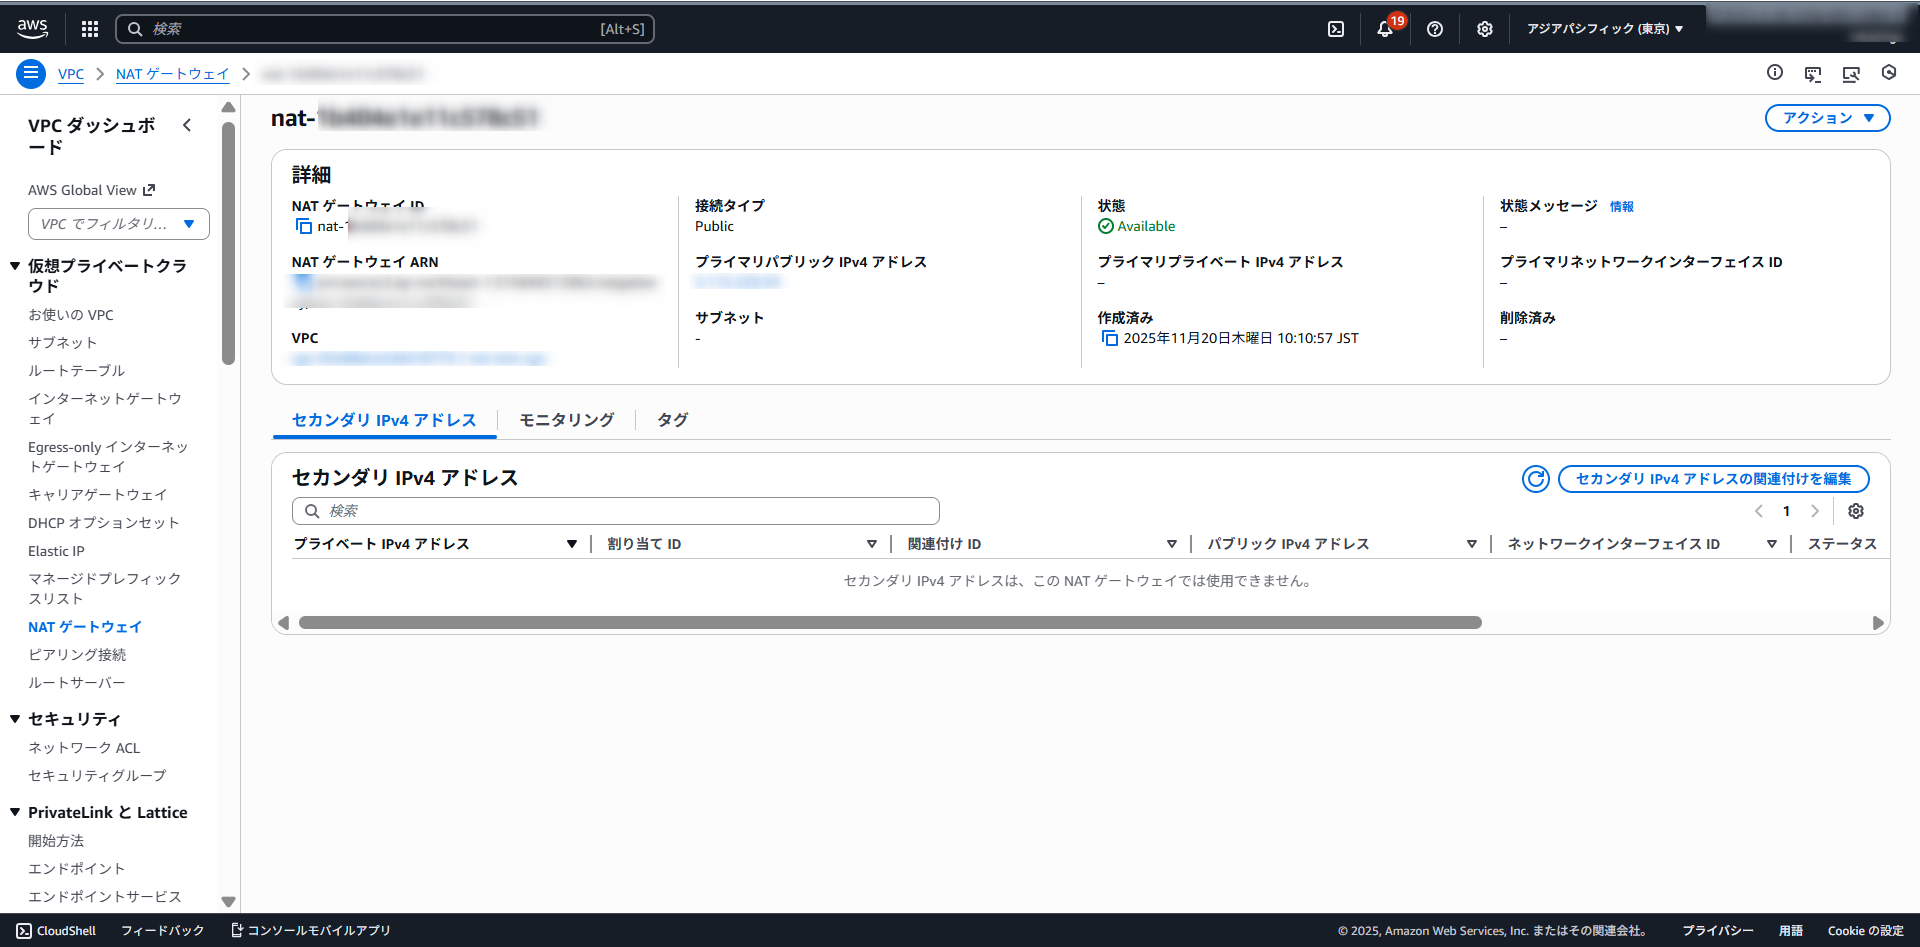Open the アクション dropdown menu
1920x947 pixels.
(x=1827, y=118)
